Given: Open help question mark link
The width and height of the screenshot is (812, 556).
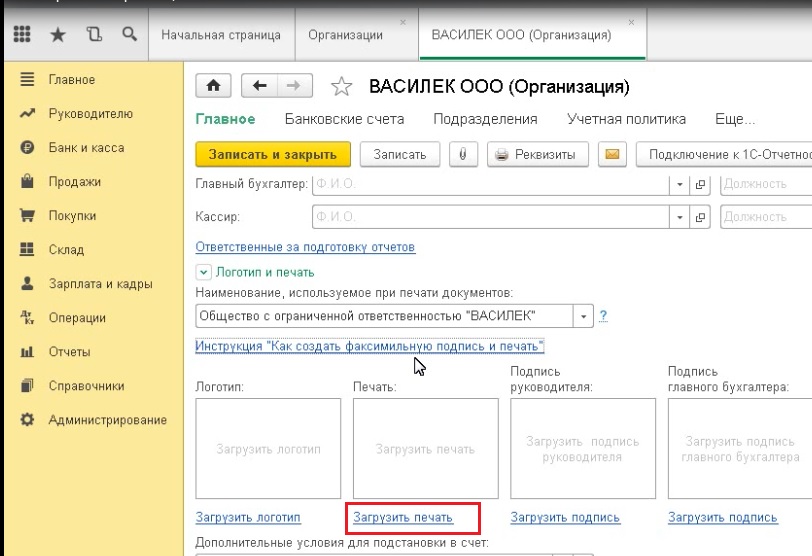Looking at the screenshot, I should pos(603,316).
